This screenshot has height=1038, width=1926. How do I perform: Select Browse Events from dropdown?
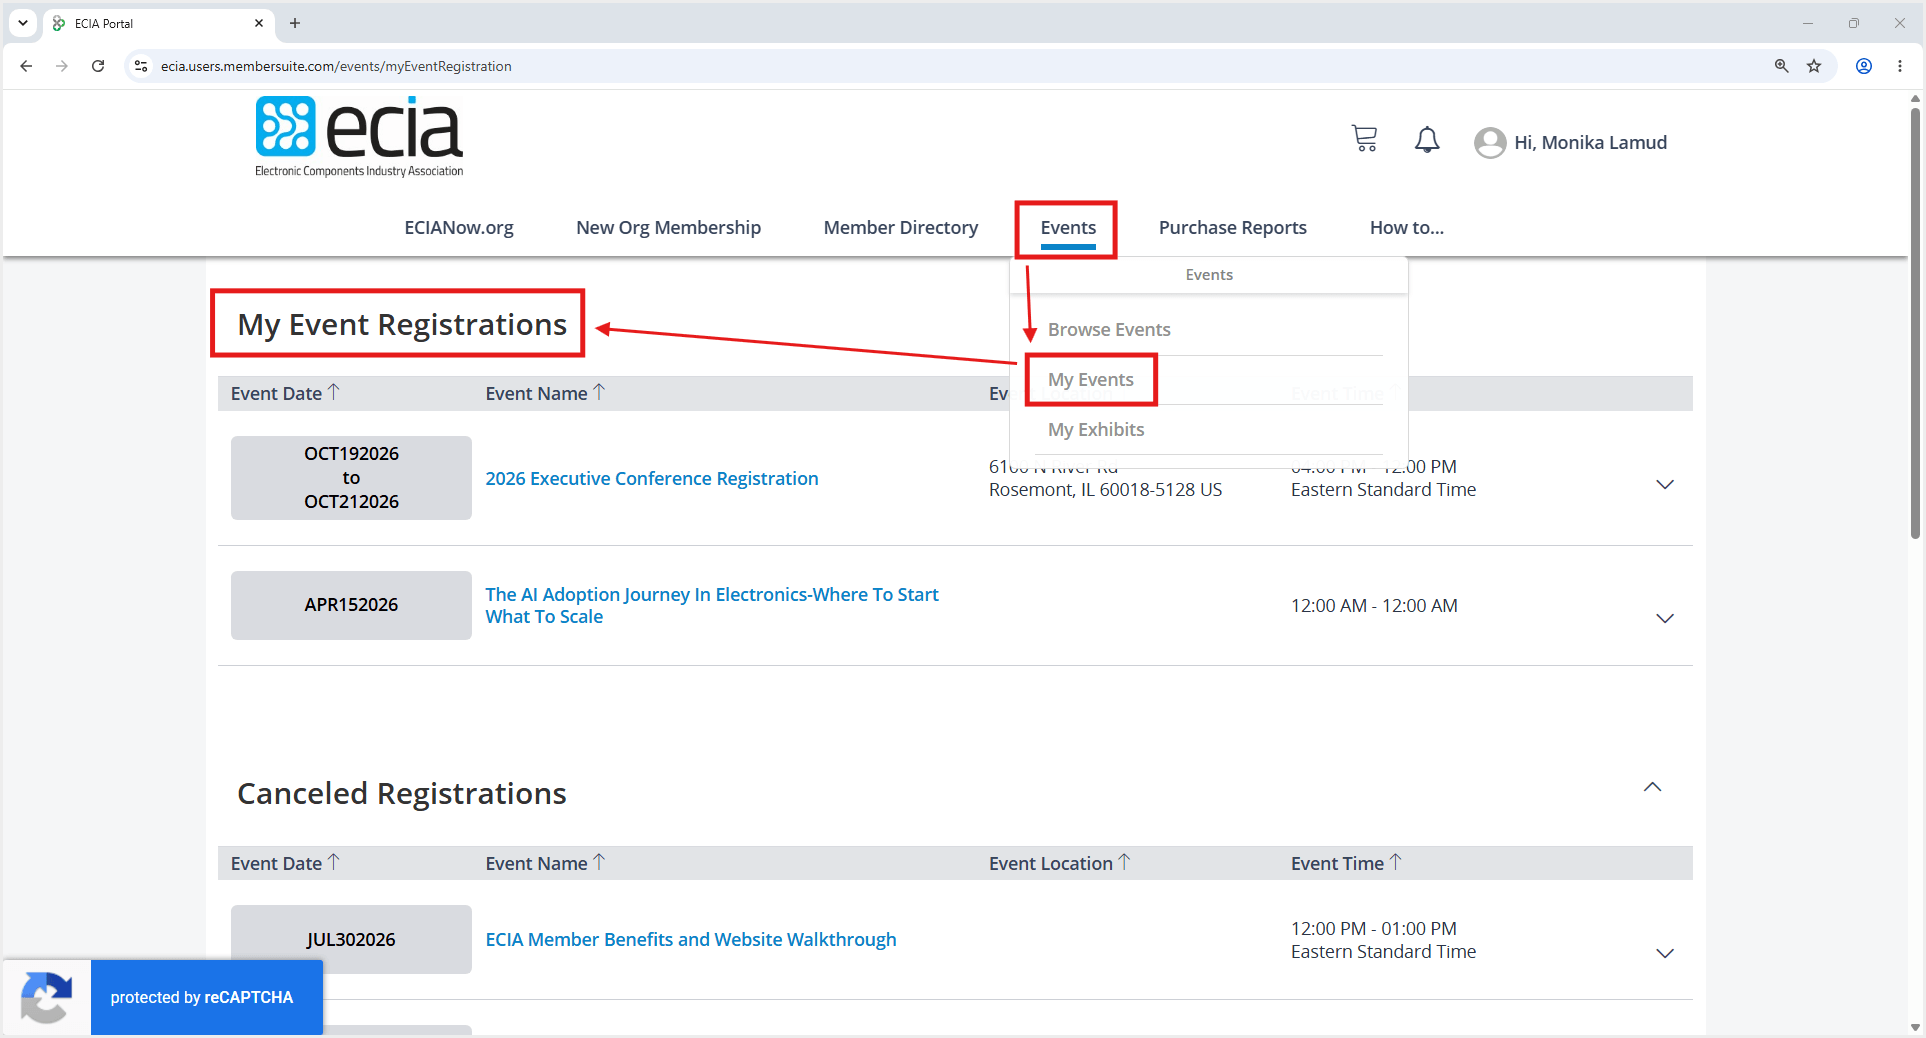tap(1109, 330)
